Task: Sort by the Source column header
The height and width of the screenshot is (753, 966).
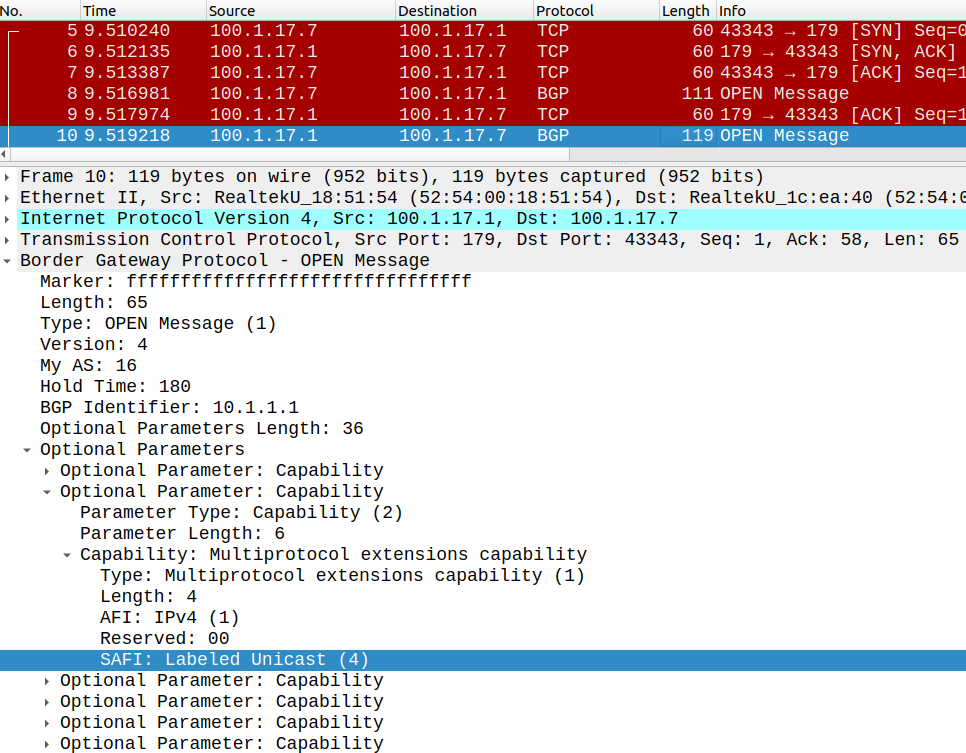Action: (300, 10)
